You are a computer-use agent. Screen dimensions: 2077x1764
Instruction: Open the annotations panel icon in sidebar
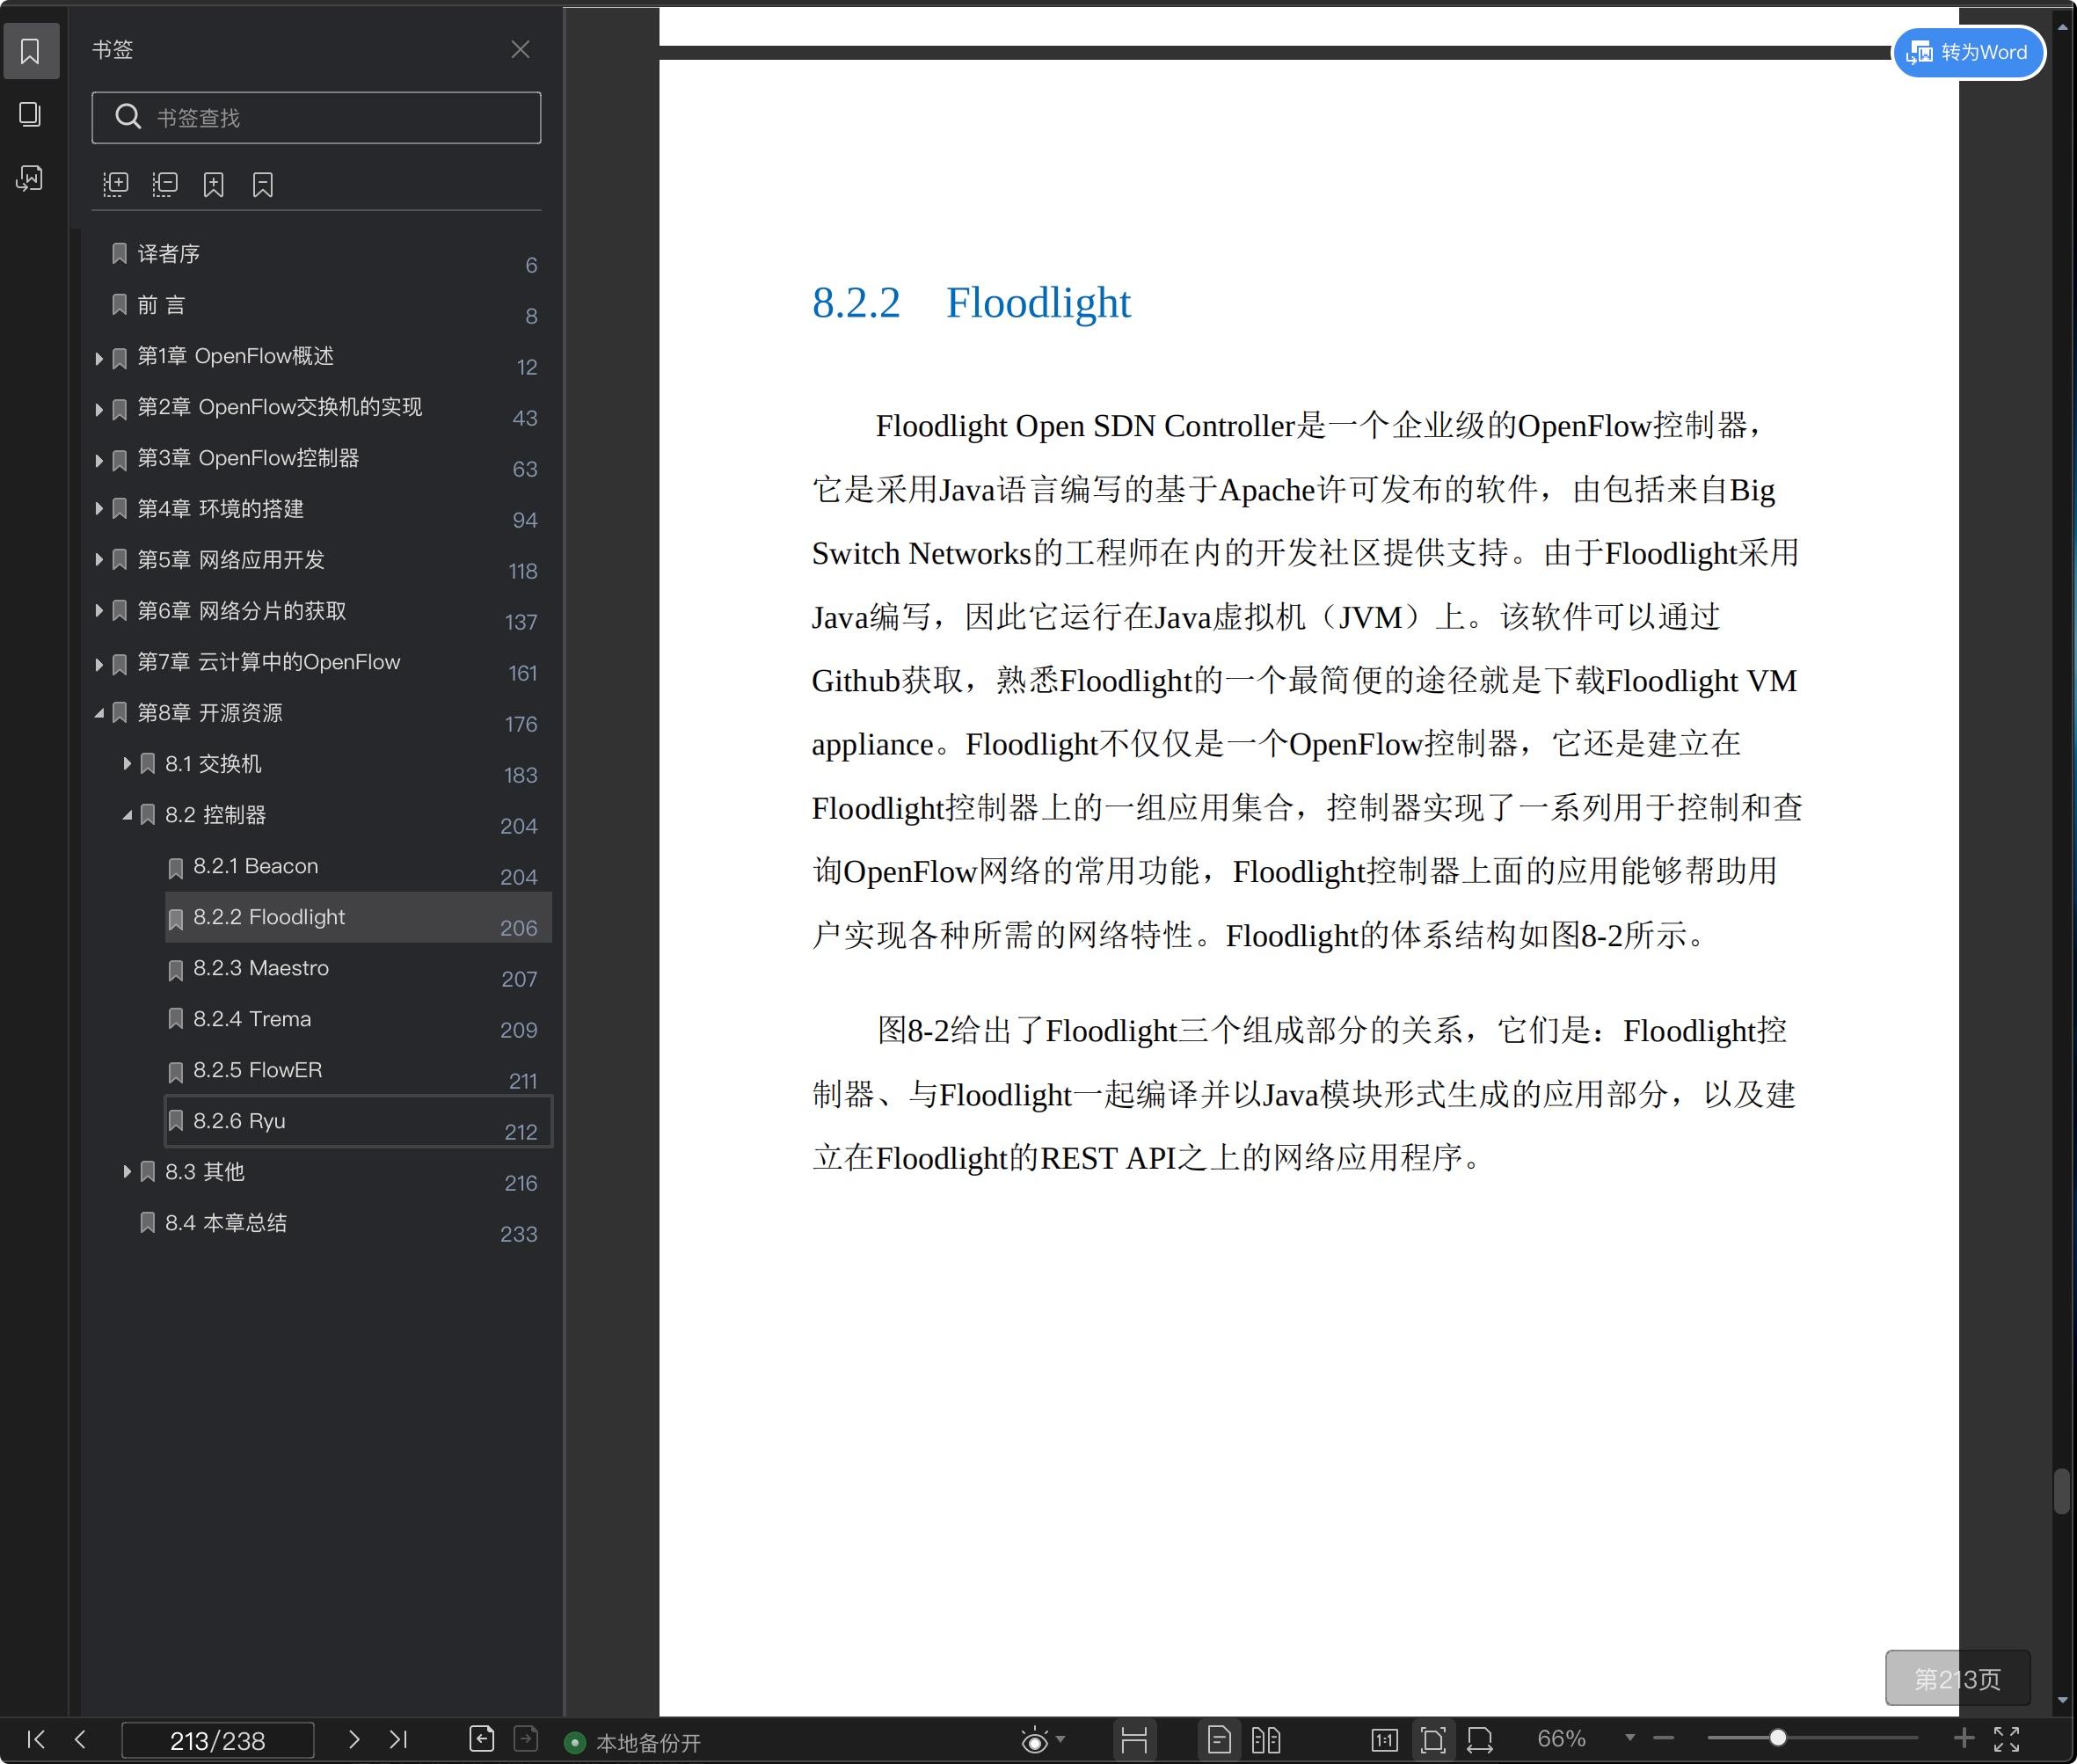[x=30, y=178]
